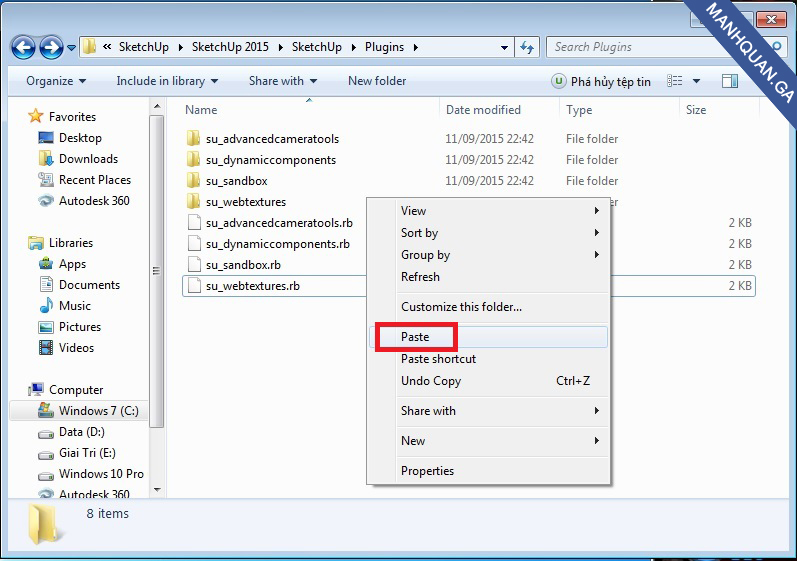
Task: Click Plugins in the breadcrumb path
Action: click(384, 47)
